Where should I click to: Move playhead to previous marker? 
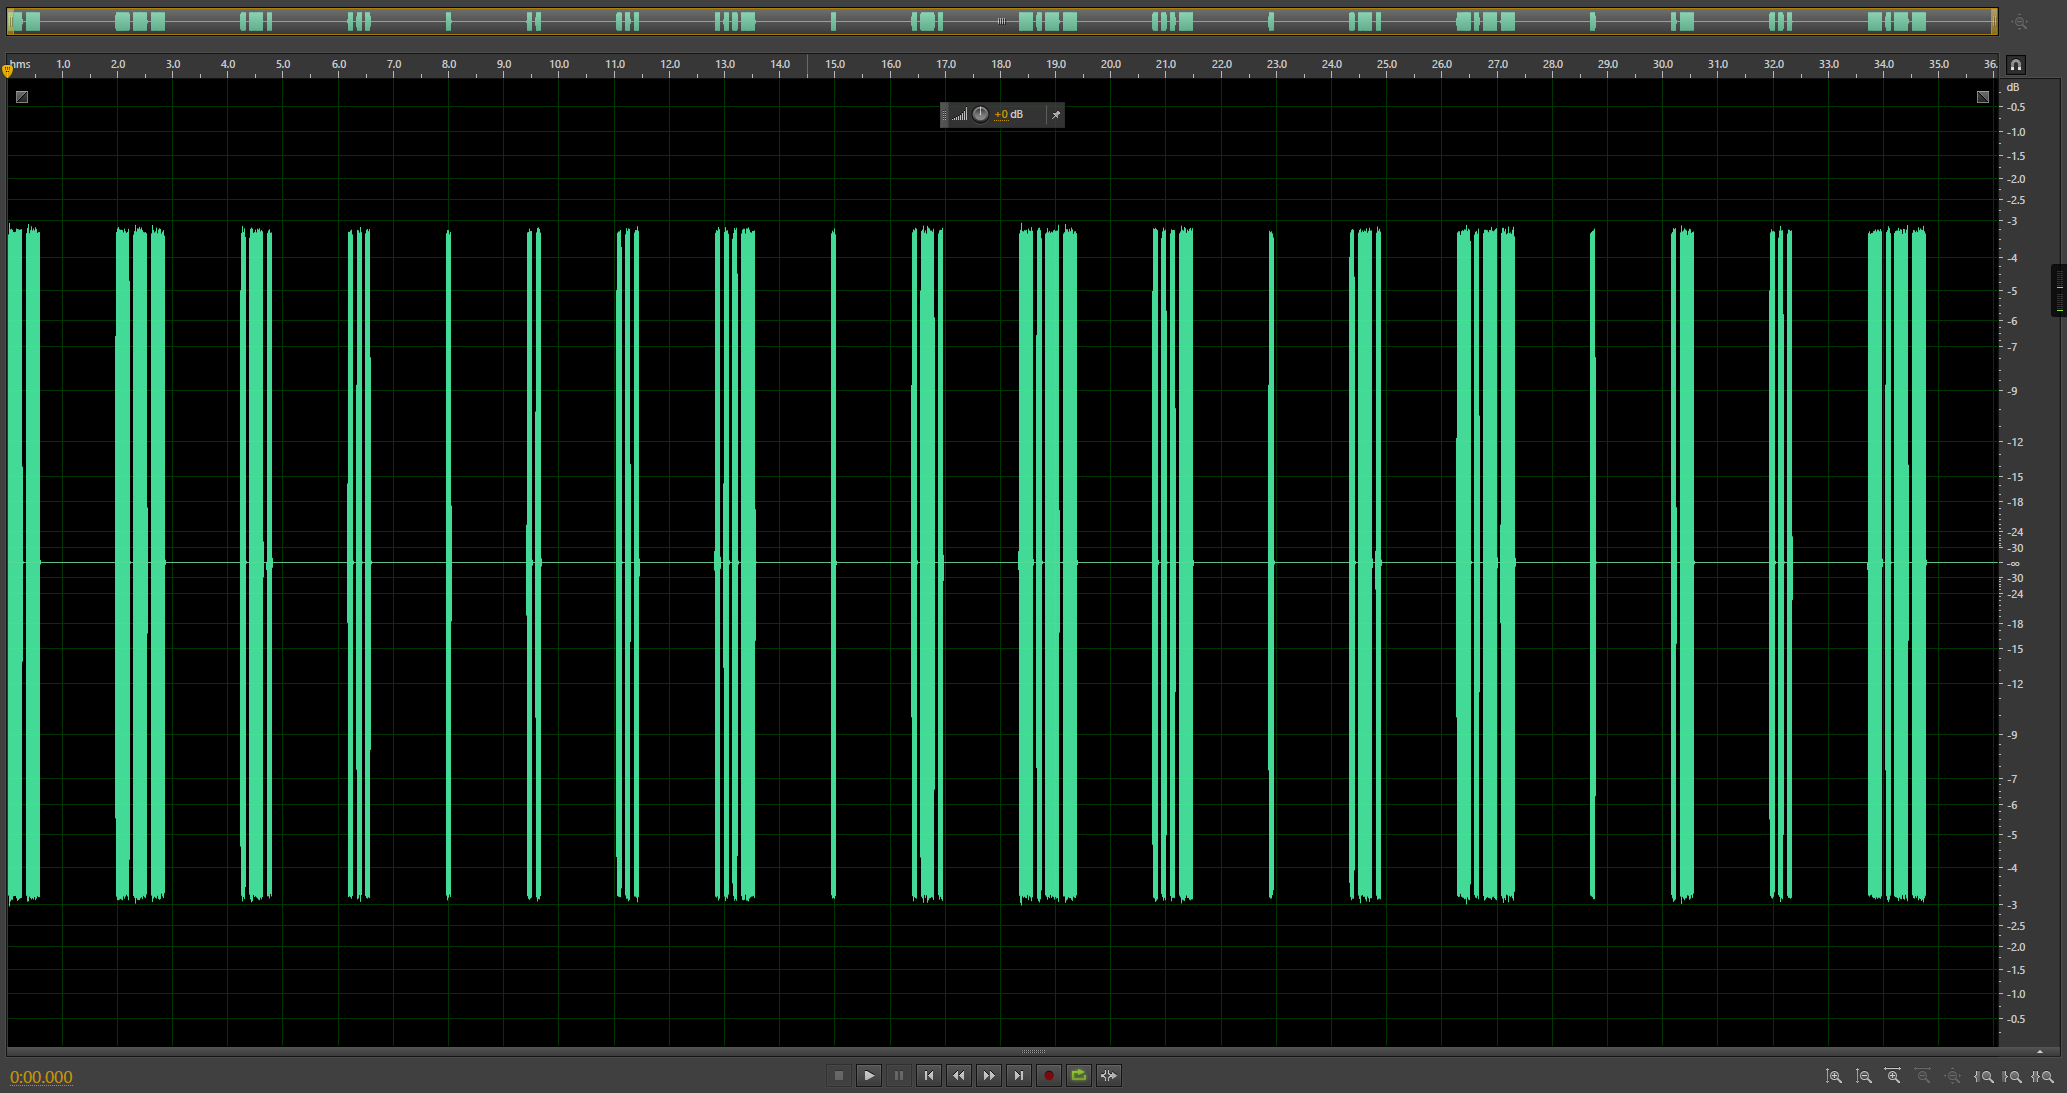[x=928, y=1075]
